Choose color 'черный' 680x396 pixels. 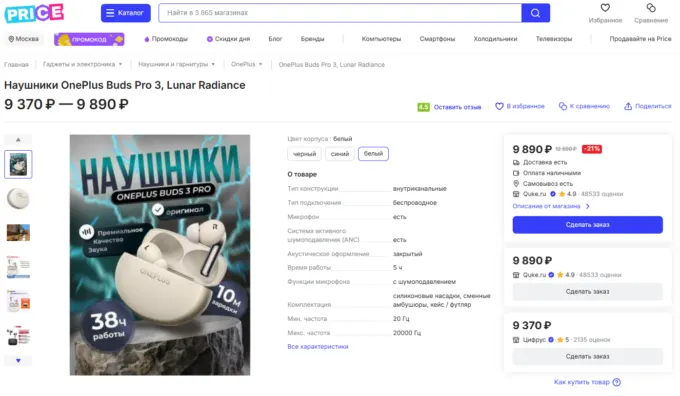(304, 154)
